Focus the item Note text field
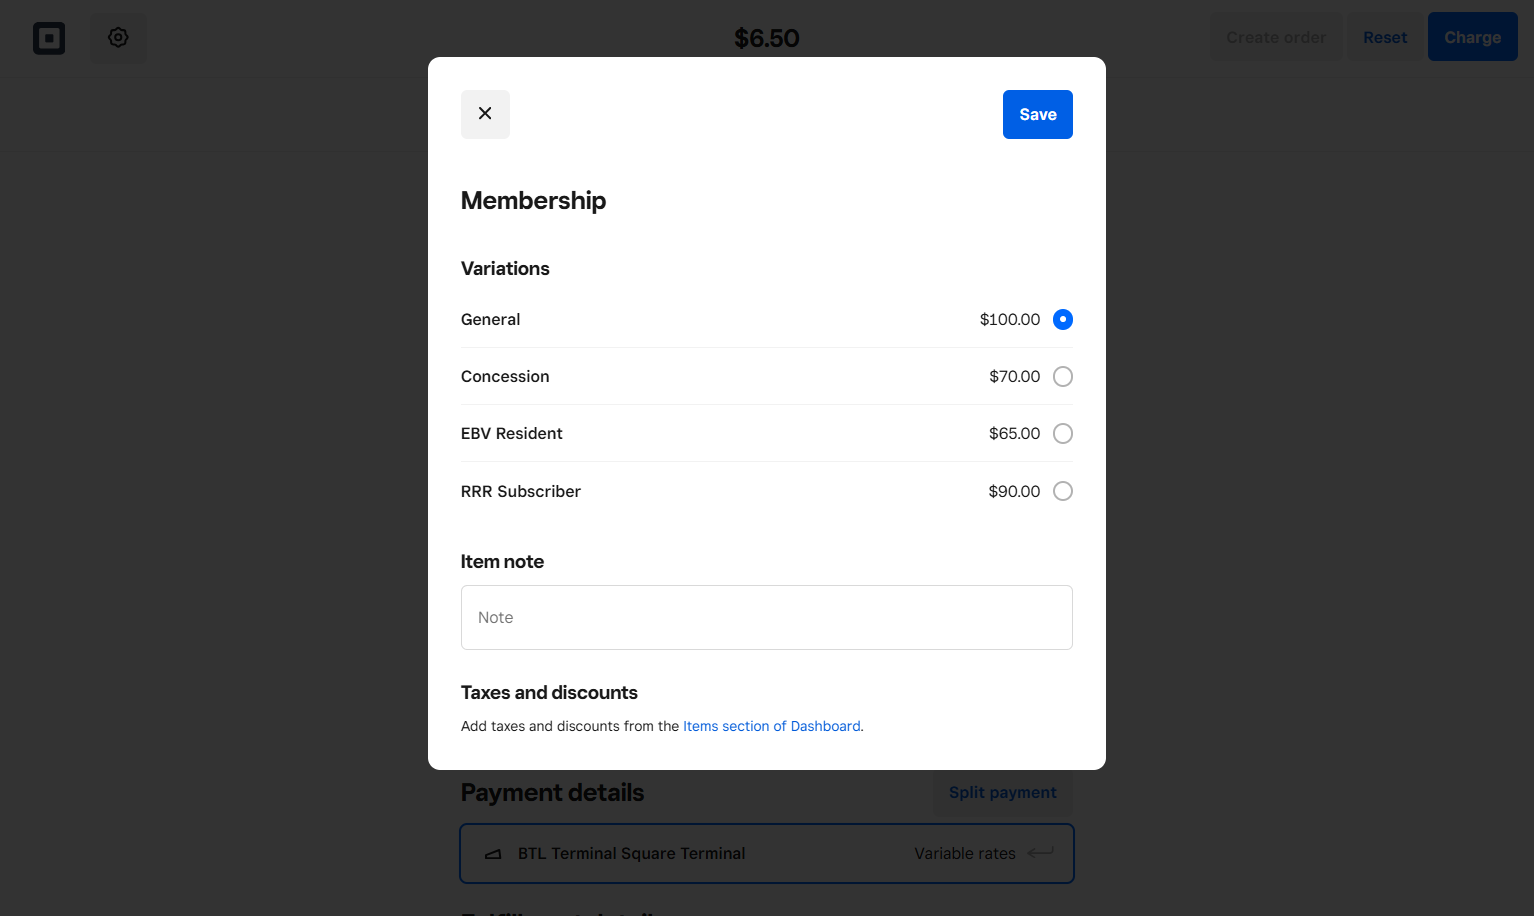This screenshot has width=1534, height=916. pos(767,618)
